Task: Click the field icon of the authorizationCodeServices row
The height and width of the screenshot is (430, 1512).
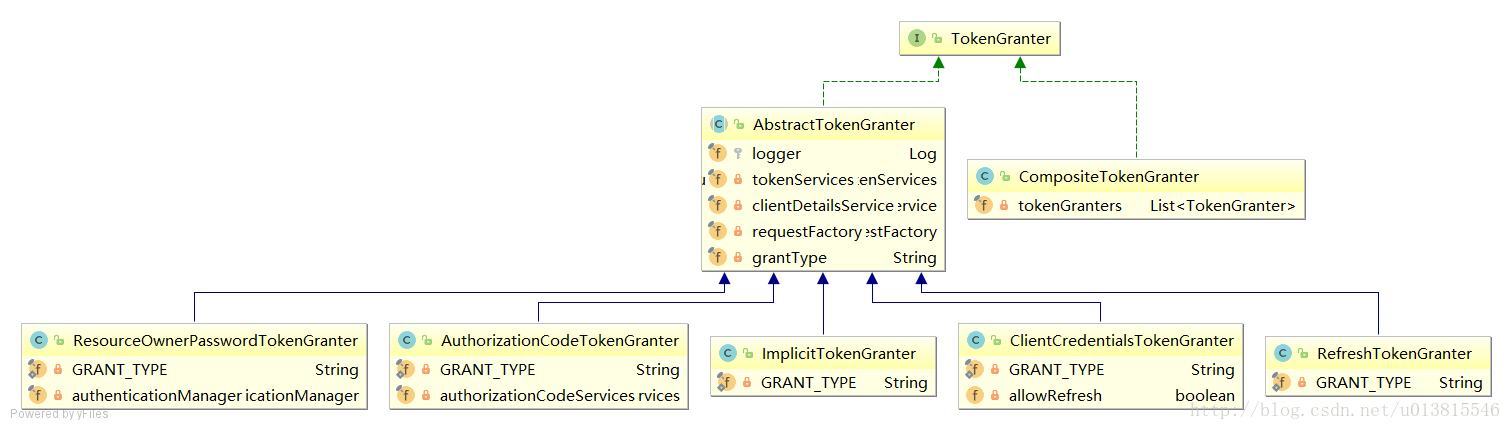Action: click(x=406, y=396)
